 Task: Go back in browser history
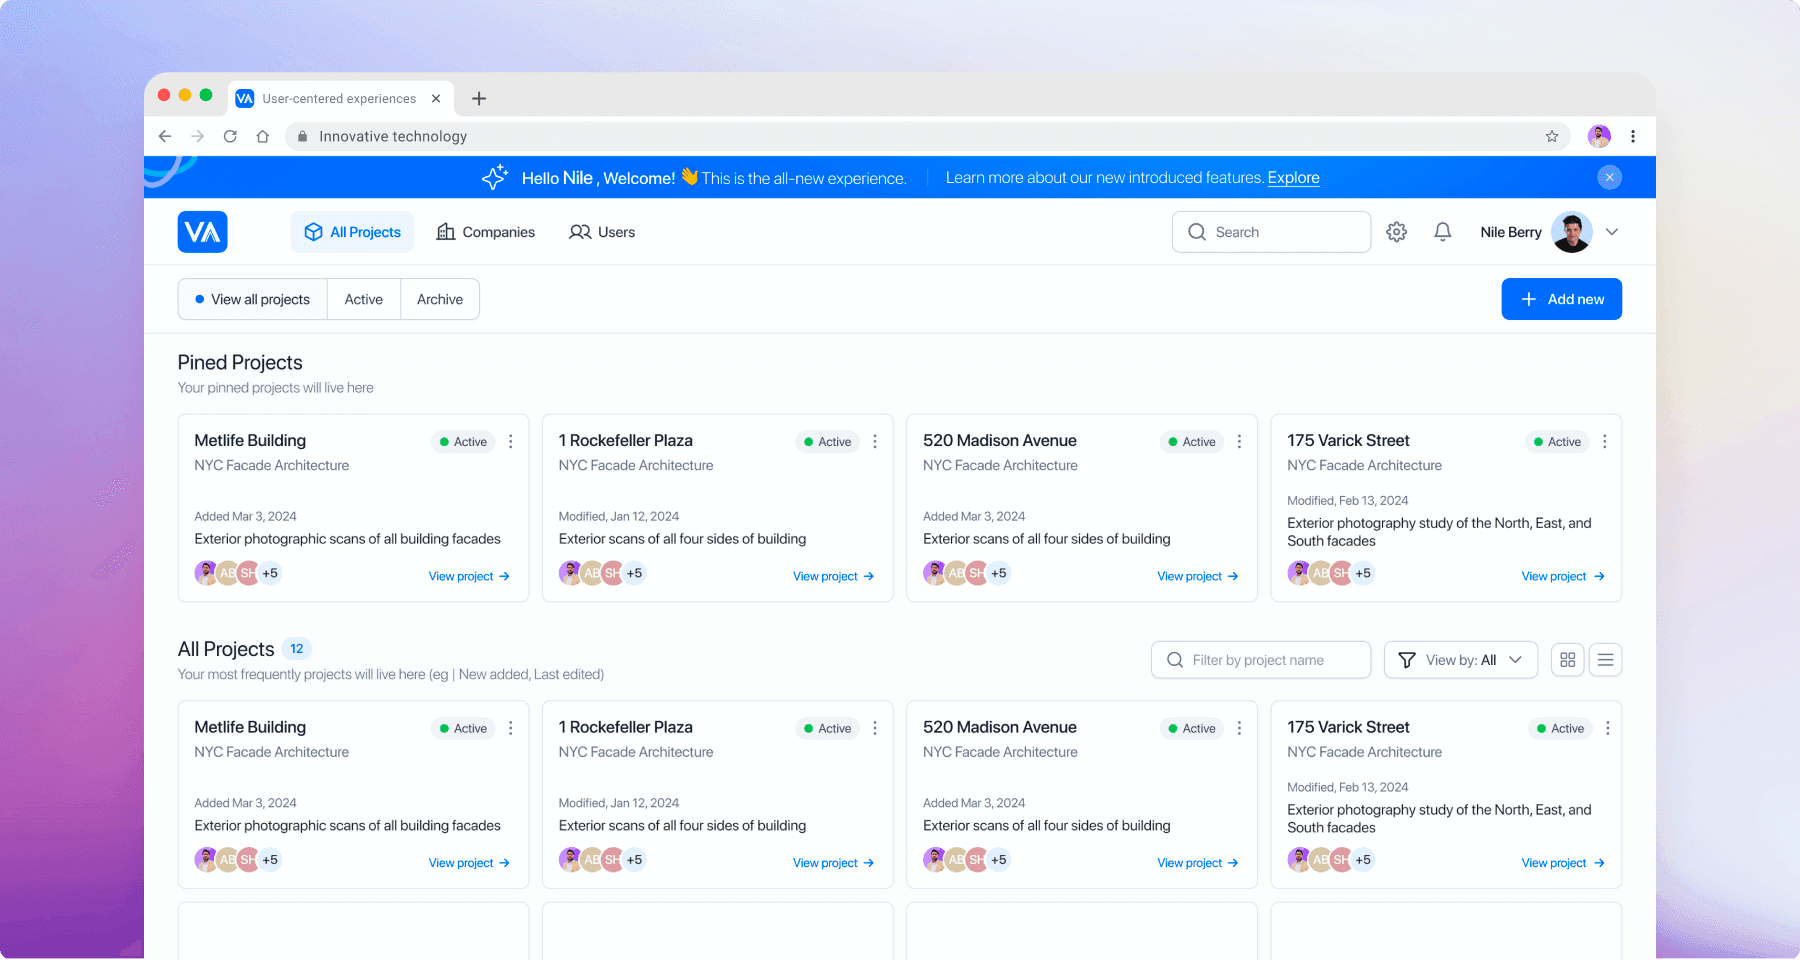(165, 136)
